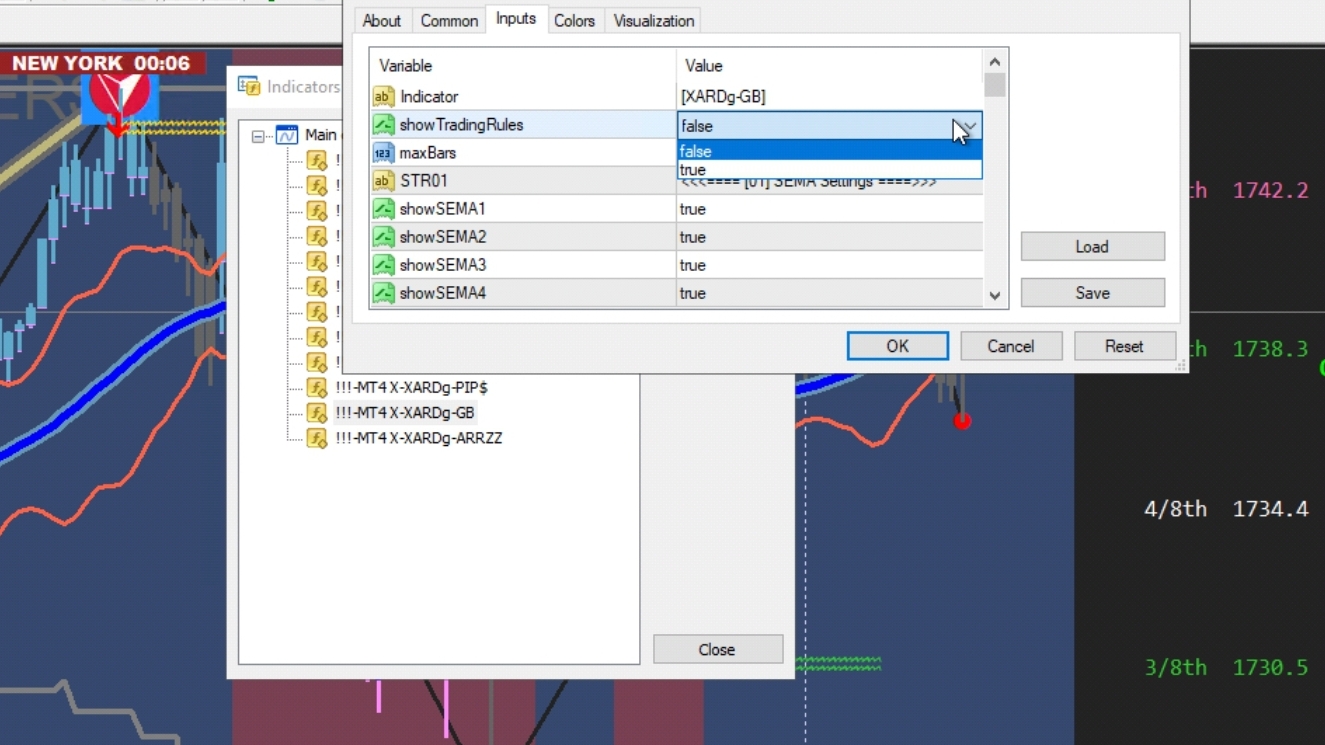Click the showTradingRules boolean icon
Screen dimensions: 1325x745
383,125
